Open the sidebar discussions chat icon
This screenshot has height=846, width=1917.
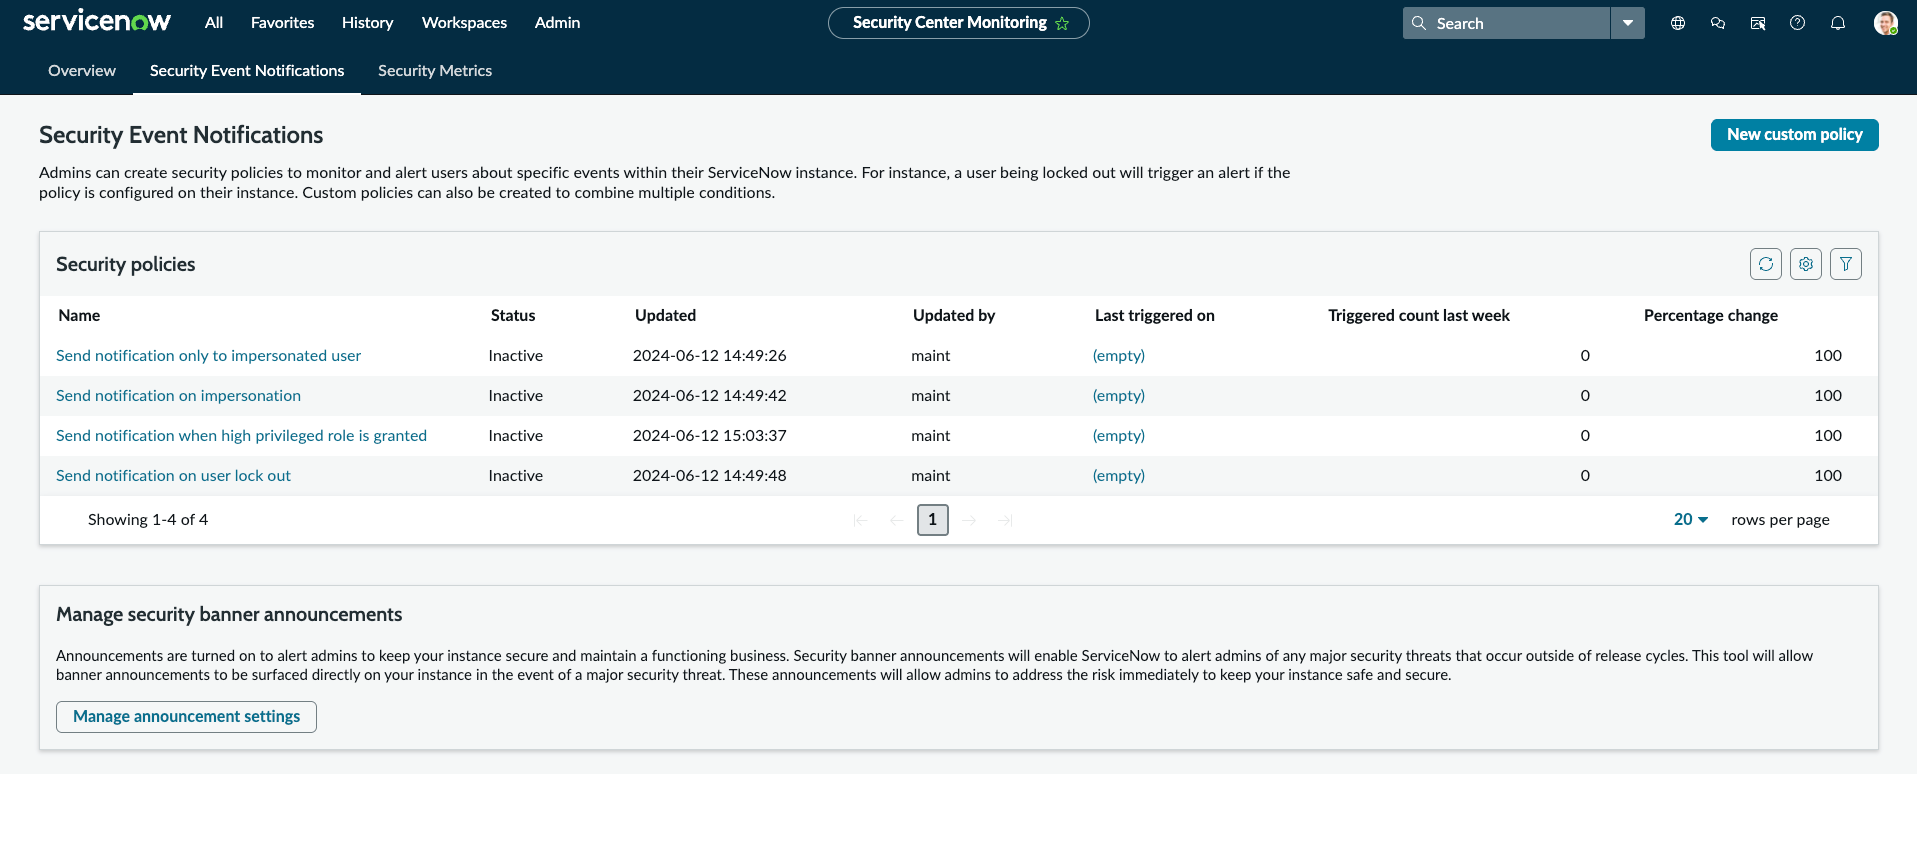pos(1718,23)
